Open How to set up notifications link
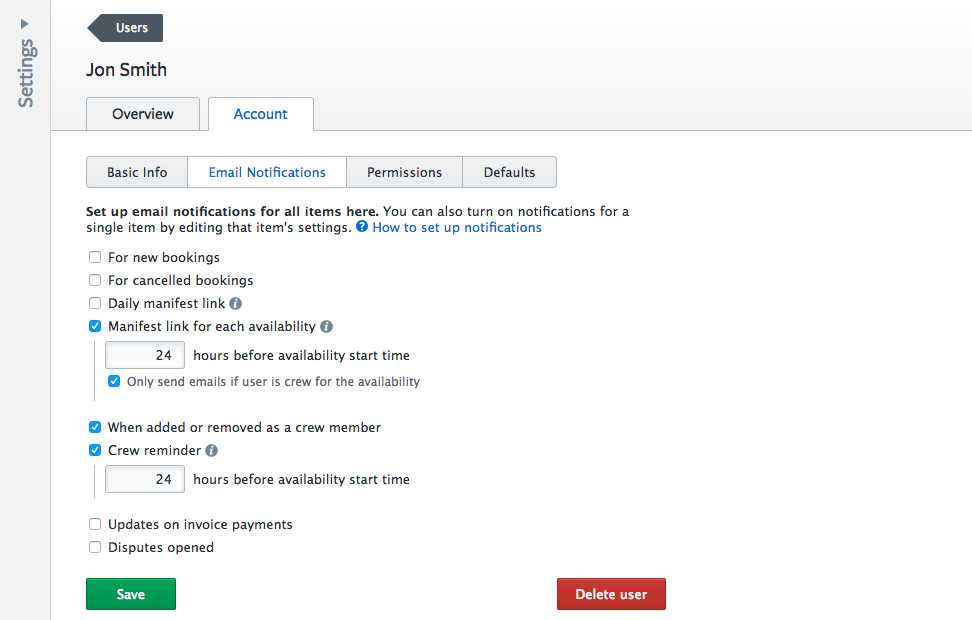The width and height of the screenshot is (972, 620). click(x=457, y=227)
